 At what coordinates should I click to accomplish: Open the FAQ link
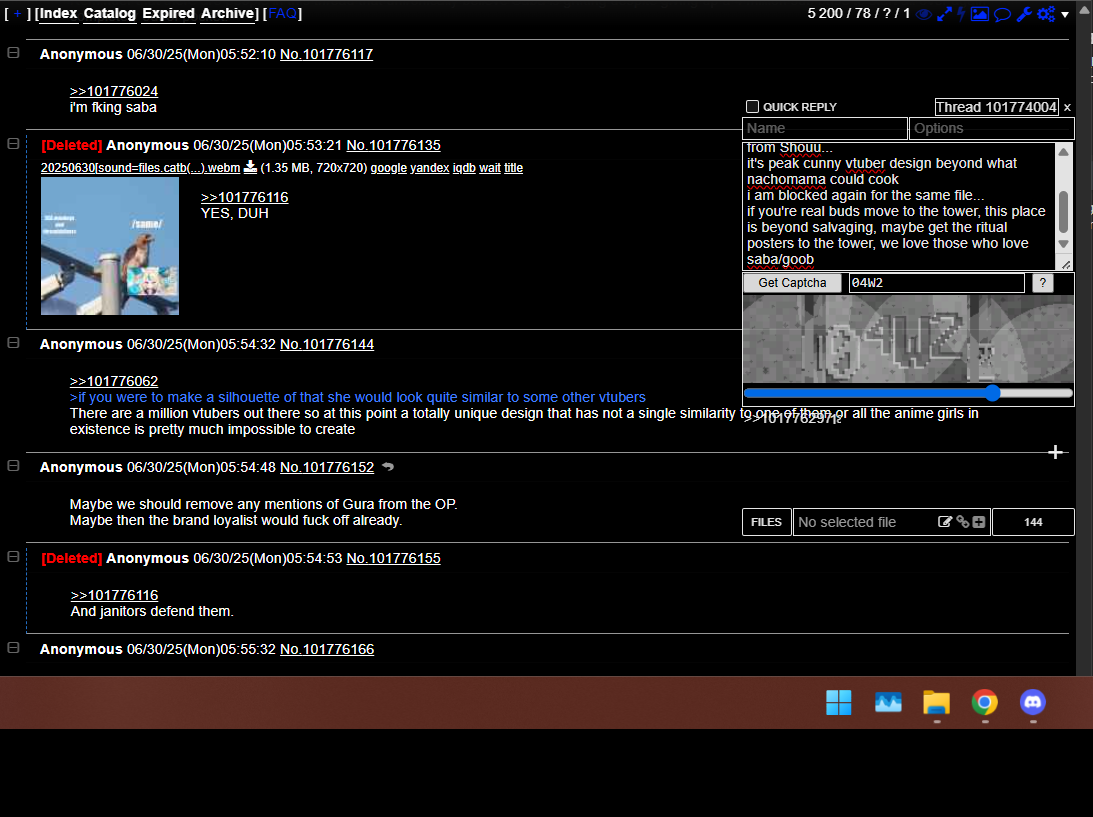tap(282, 13)
